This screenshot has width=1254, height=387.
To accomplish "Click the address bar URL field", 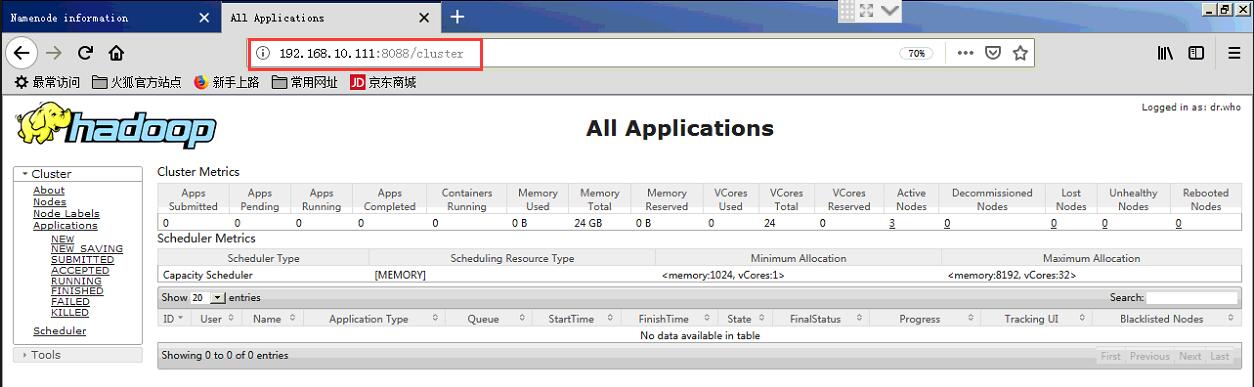I will pyautogui.click(x=640, y=53).
